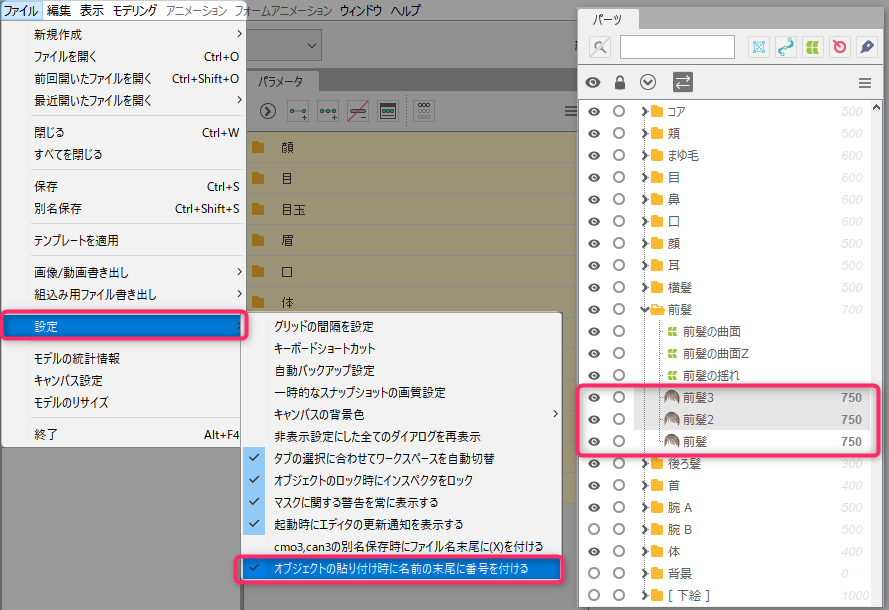Expand the コア folder
The height and width of the screenshot is (610, 889).
[644, 112]
